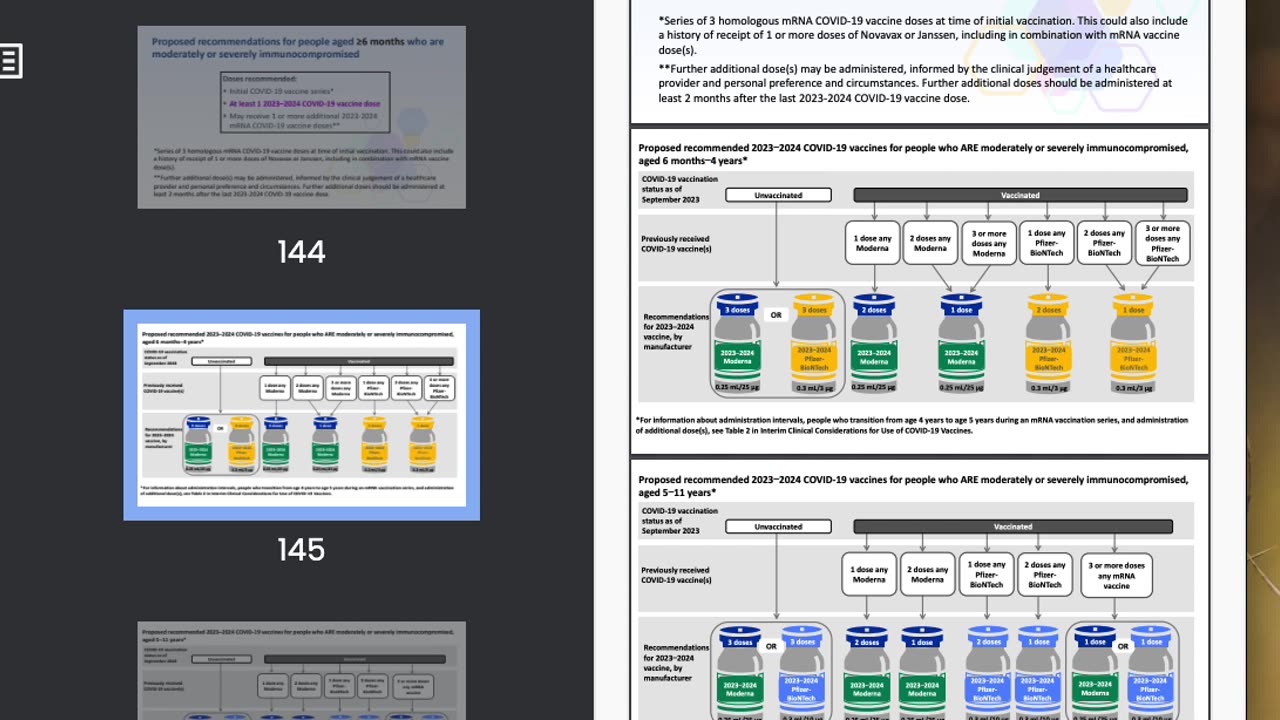The height and width of the screenshot is (720, 1280).
Task: Click '3 or more doses any mRNA vaccine' box
Action: (1116, 575)
